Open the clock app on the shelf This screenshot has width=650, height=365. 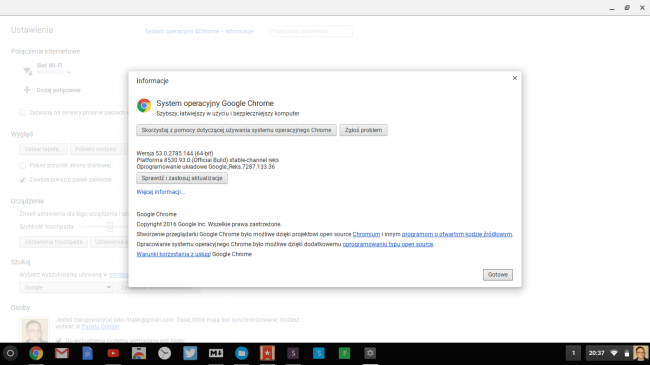(x=165, y=353)
